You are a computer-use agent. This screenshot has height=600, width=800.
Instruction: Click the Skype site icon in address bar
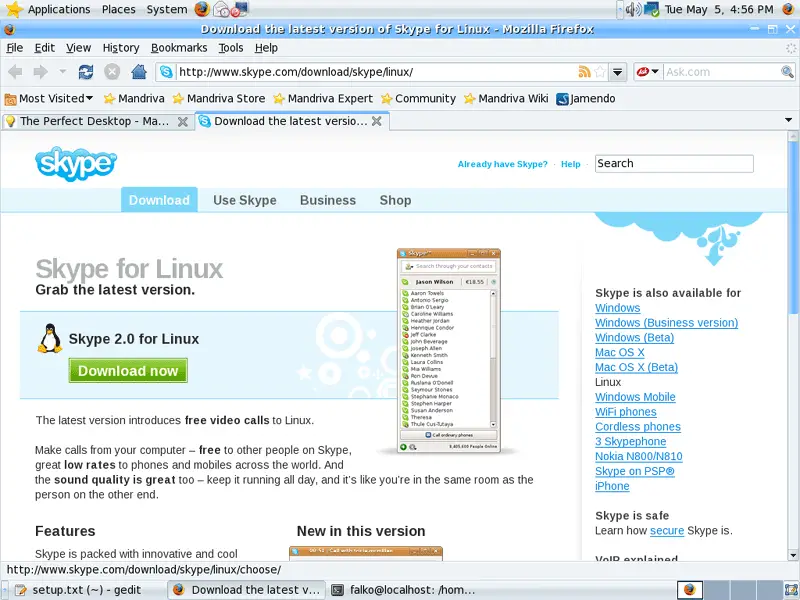tap(166, 72)
